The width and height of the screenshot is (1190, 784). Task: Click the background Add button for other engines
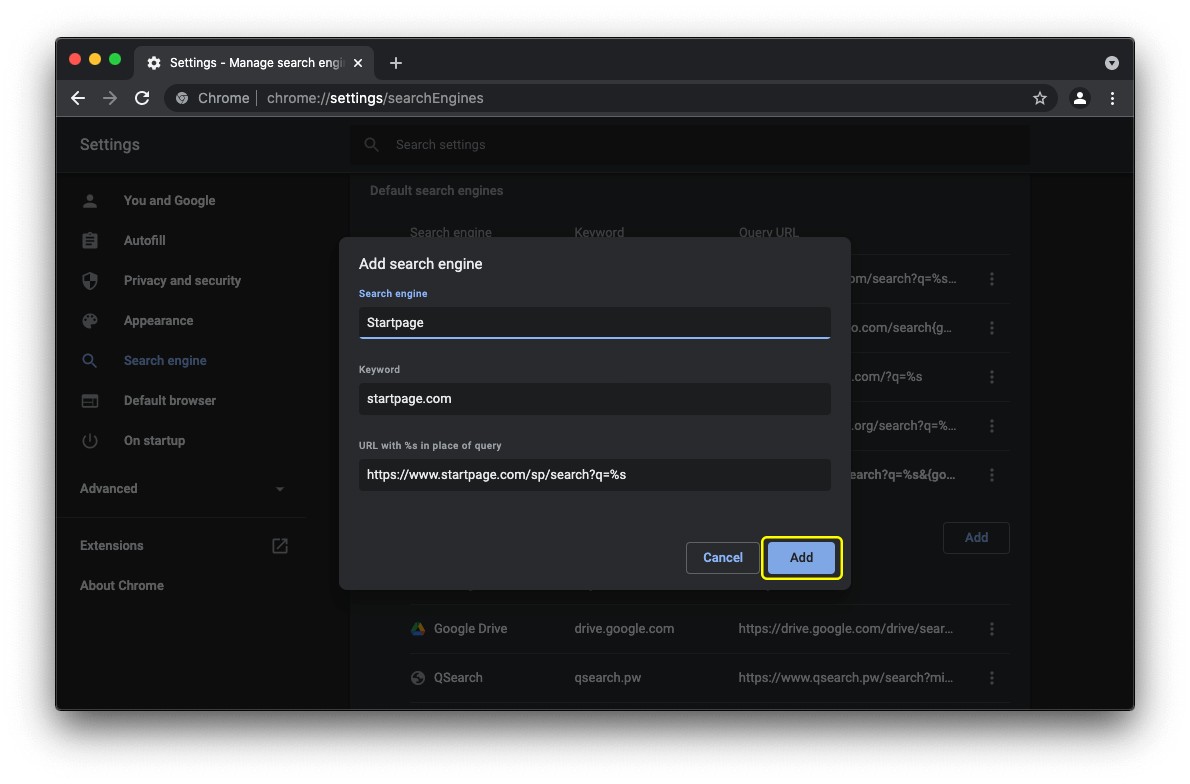(x=976, y=538)
